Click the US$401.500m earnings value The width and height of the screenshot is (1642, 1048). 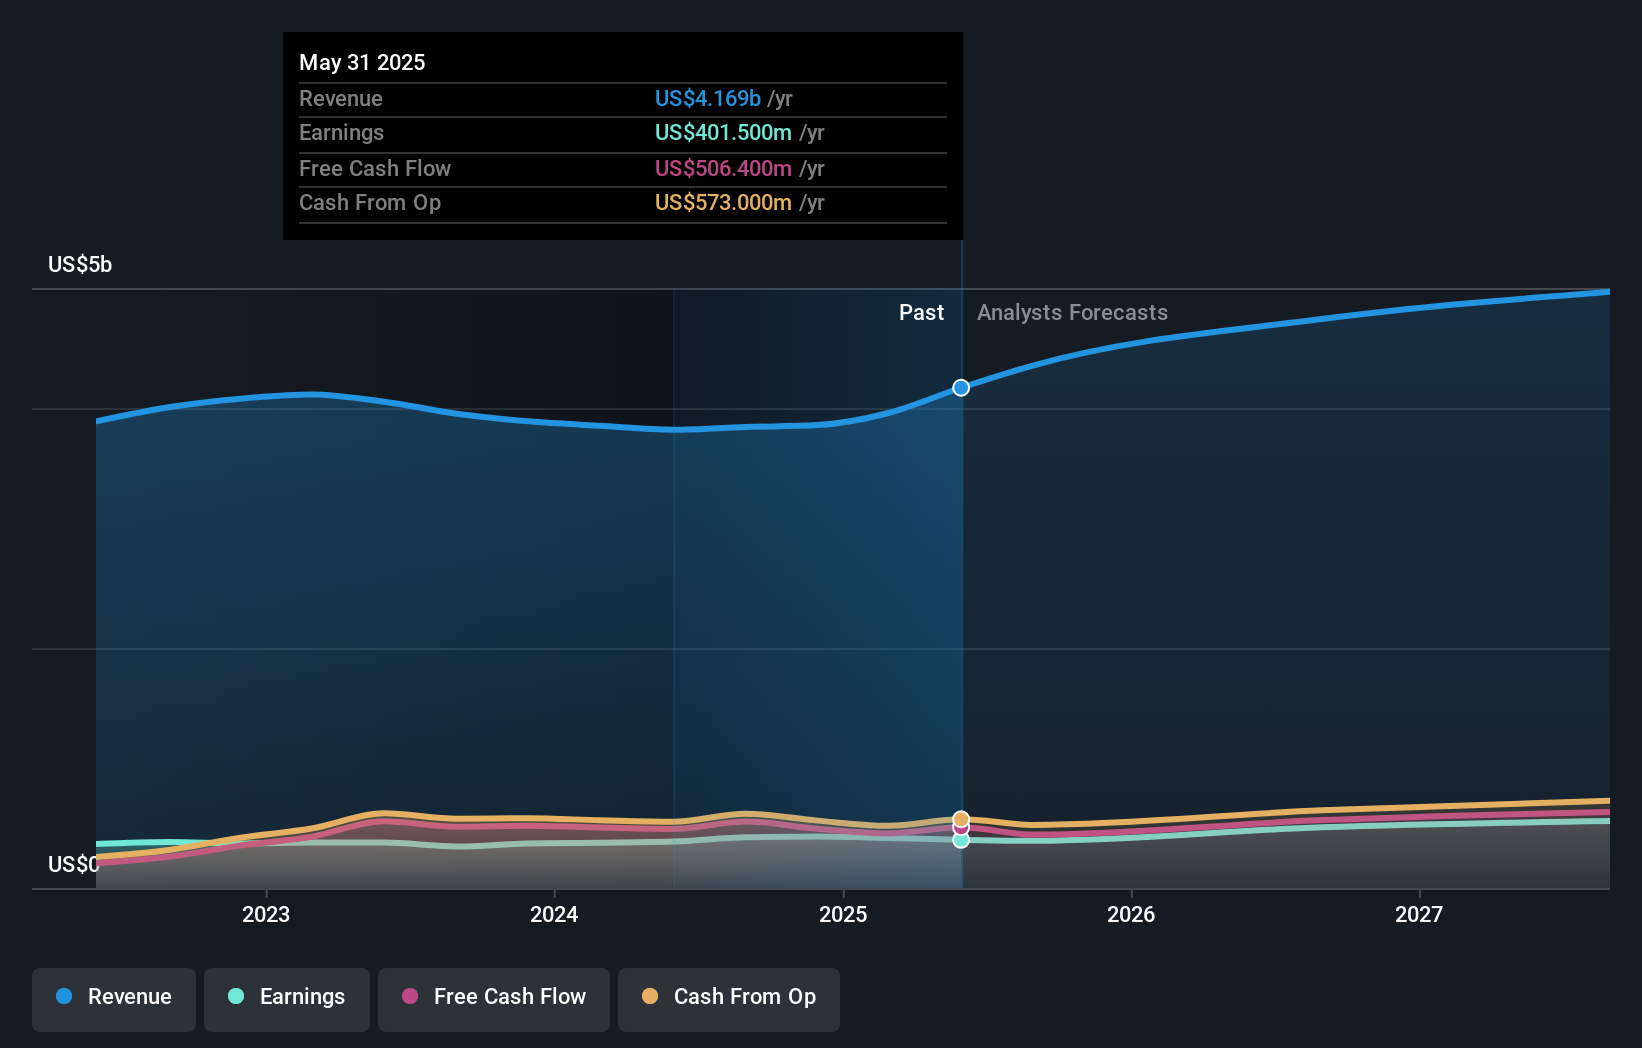pos(723,132)
